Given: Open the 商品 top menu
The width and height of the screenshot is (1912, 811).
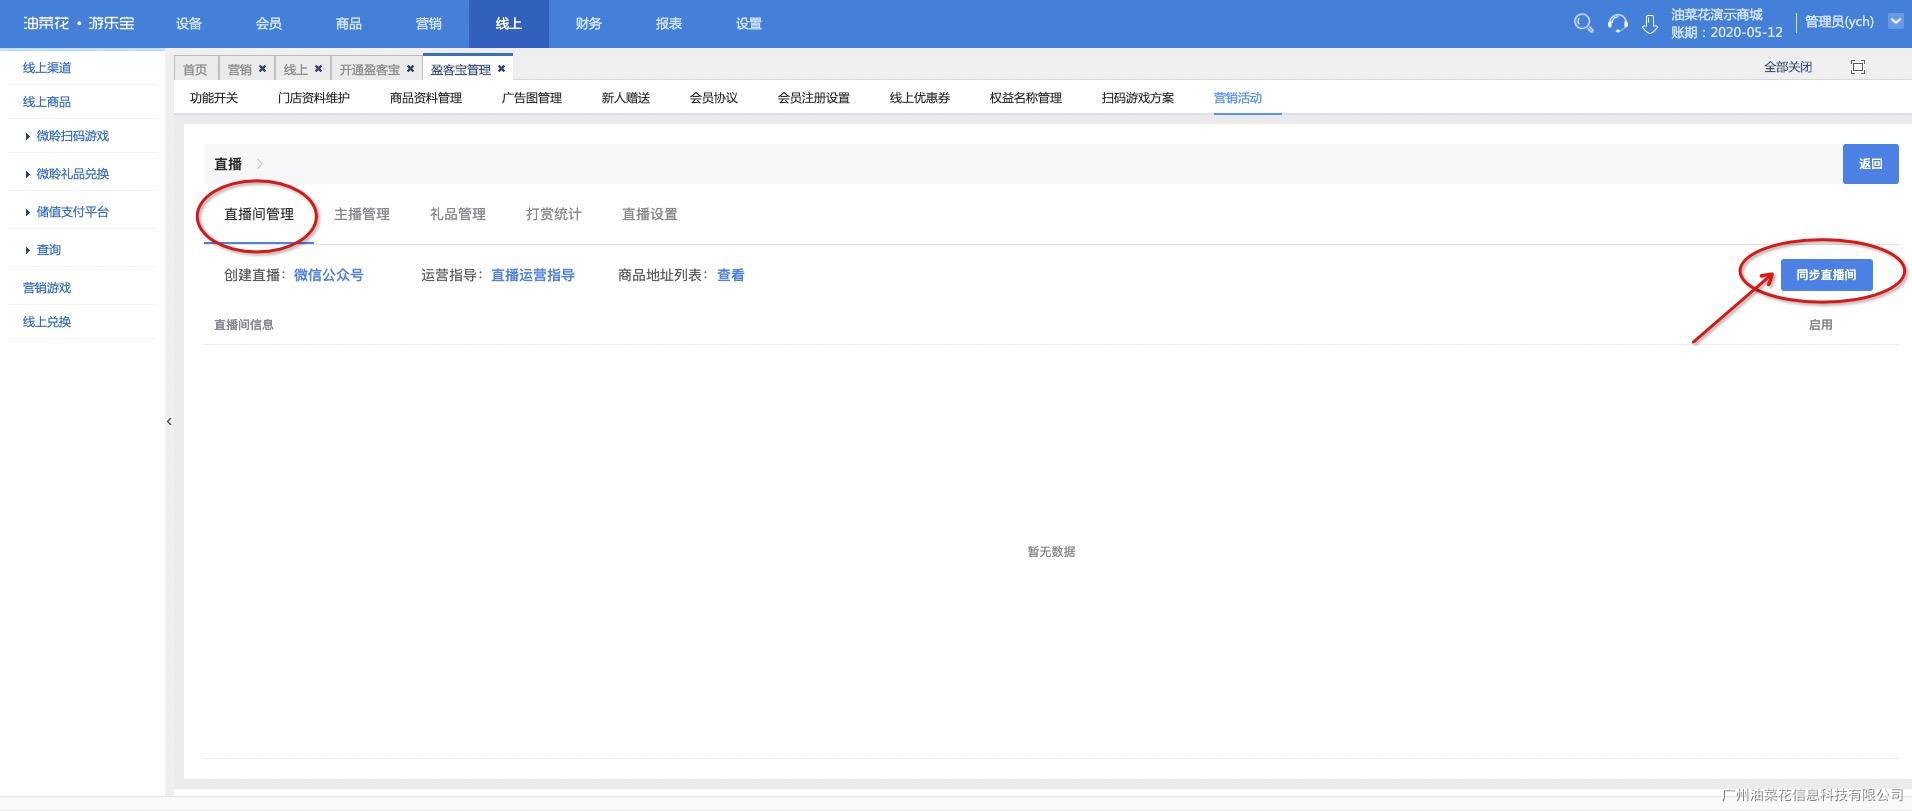Looking at the screenshot, I should pyautogui.click(x=349, y=24).
